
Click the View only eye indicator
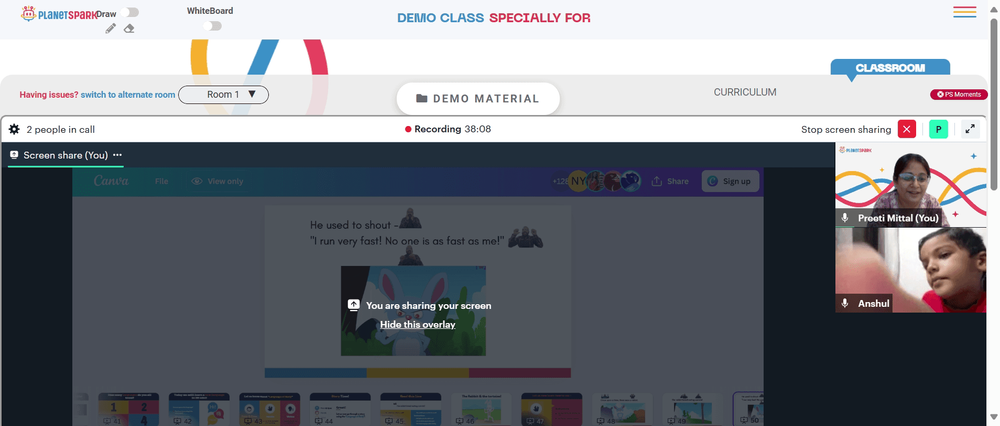coord(217,181)
